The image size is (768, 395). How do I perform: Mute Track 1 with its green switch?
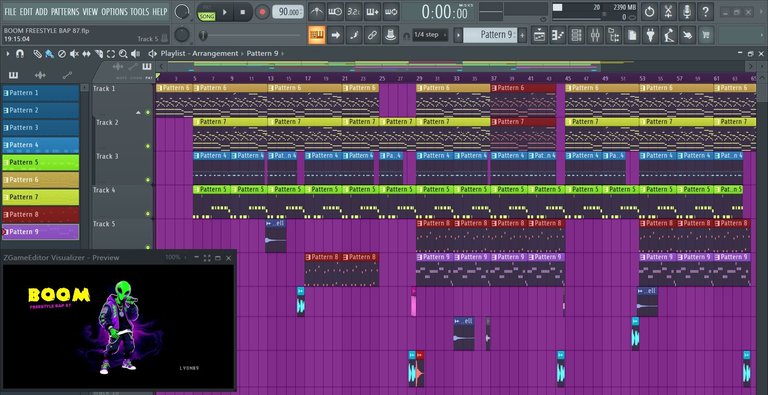(148, 112)
